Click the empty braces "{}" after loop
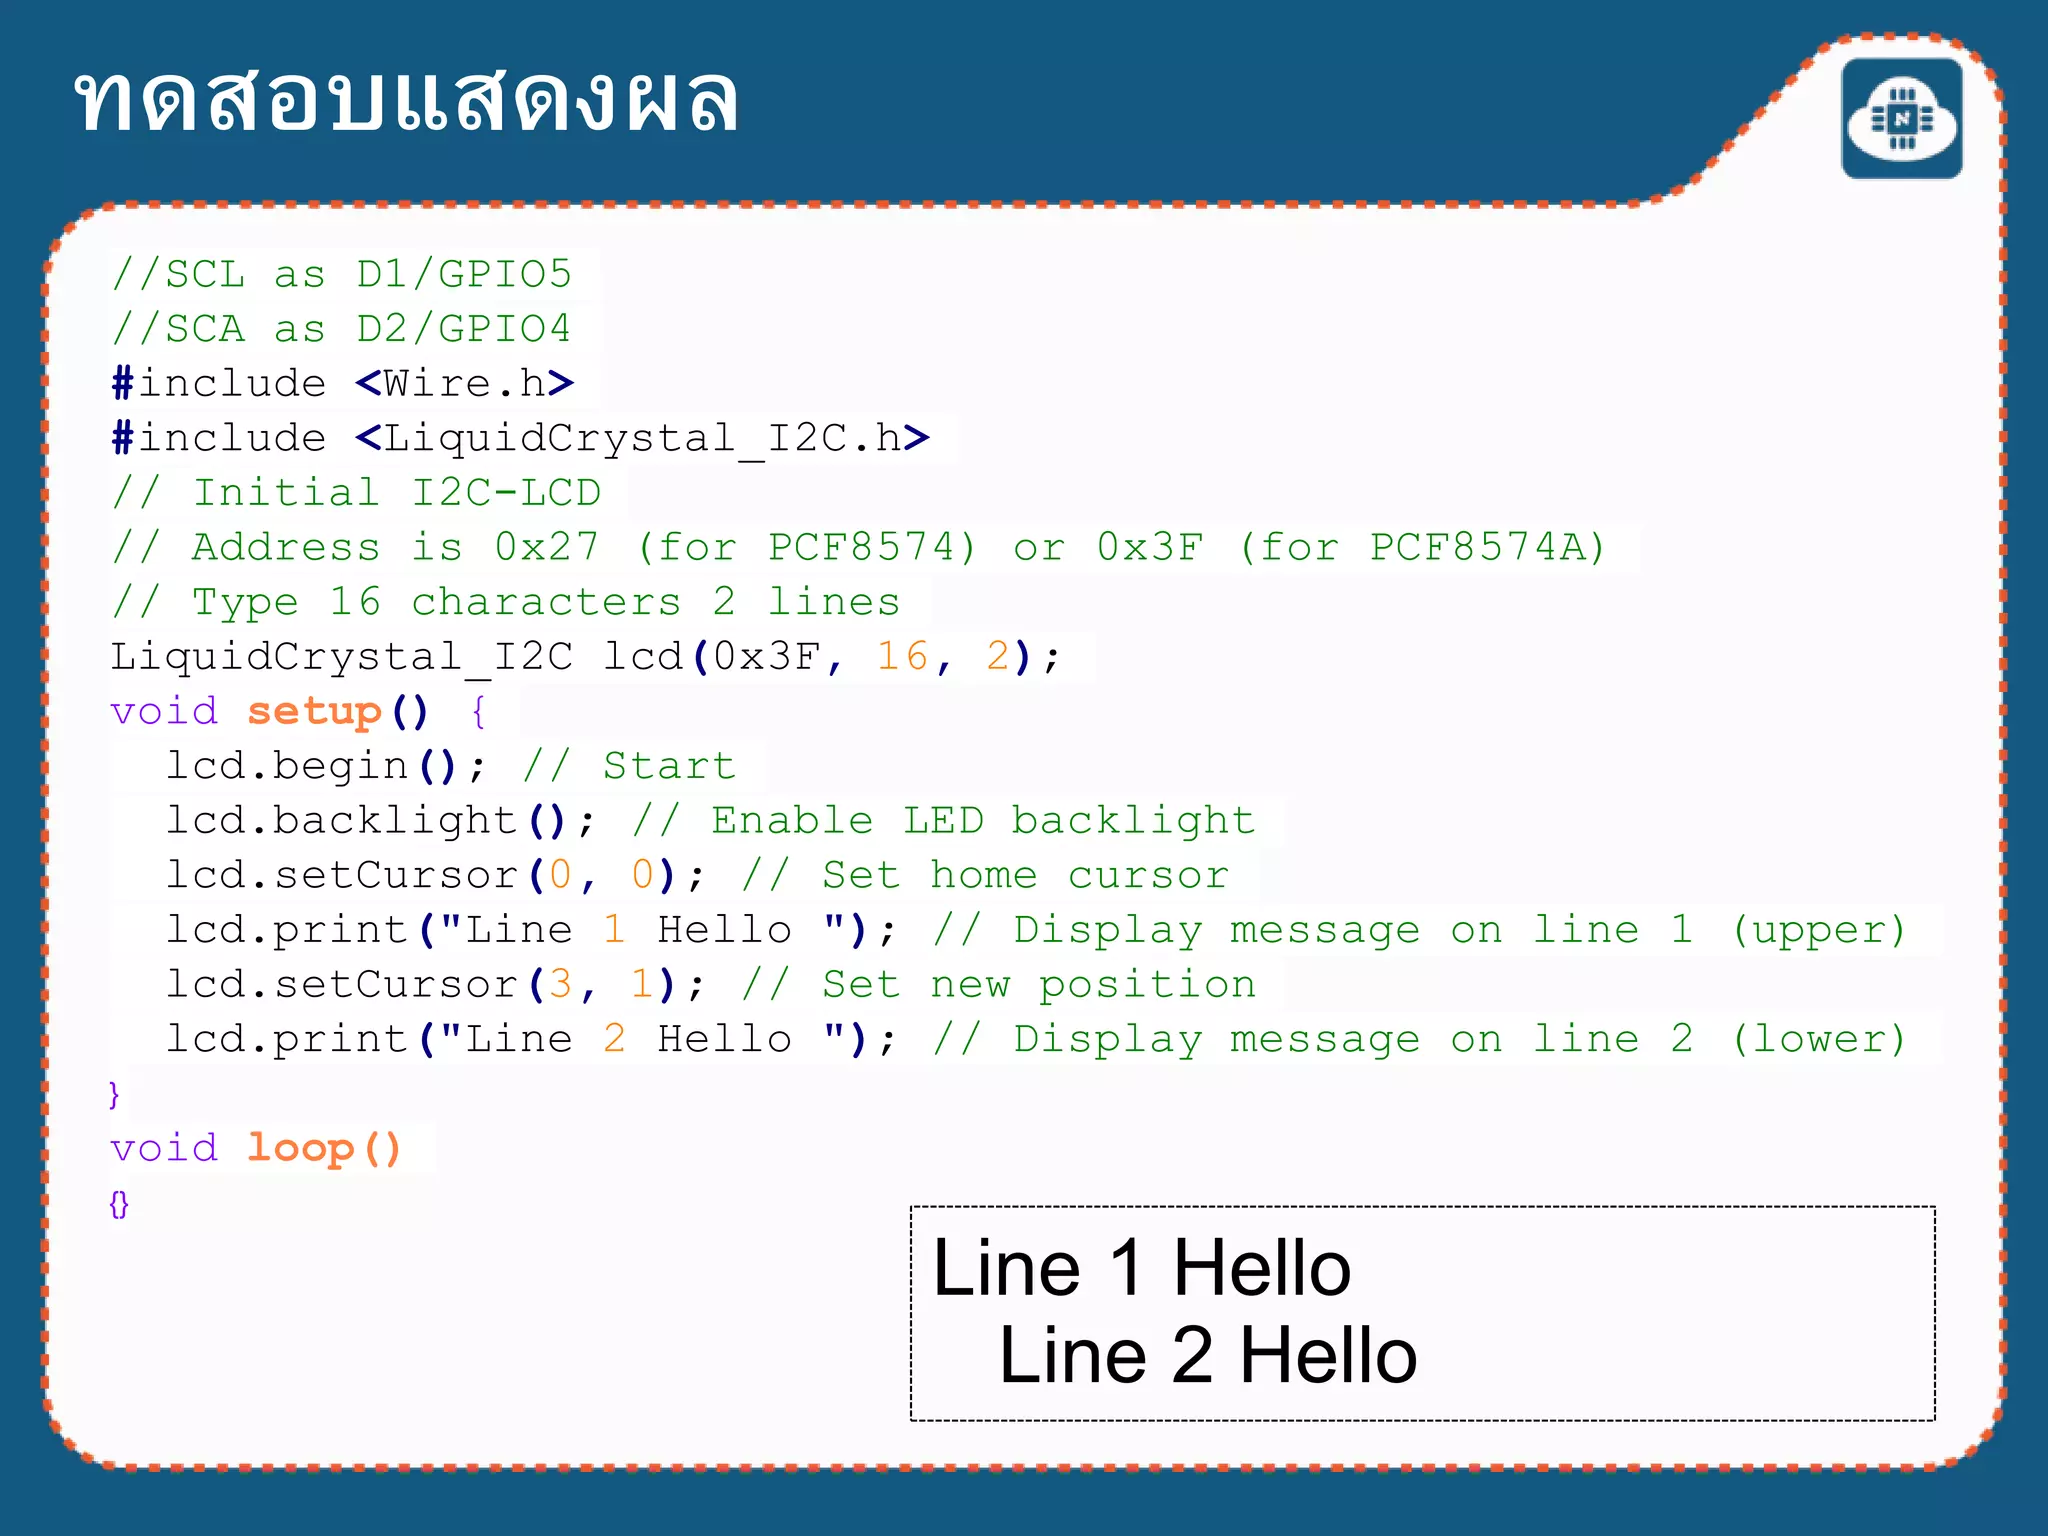 119,1204
